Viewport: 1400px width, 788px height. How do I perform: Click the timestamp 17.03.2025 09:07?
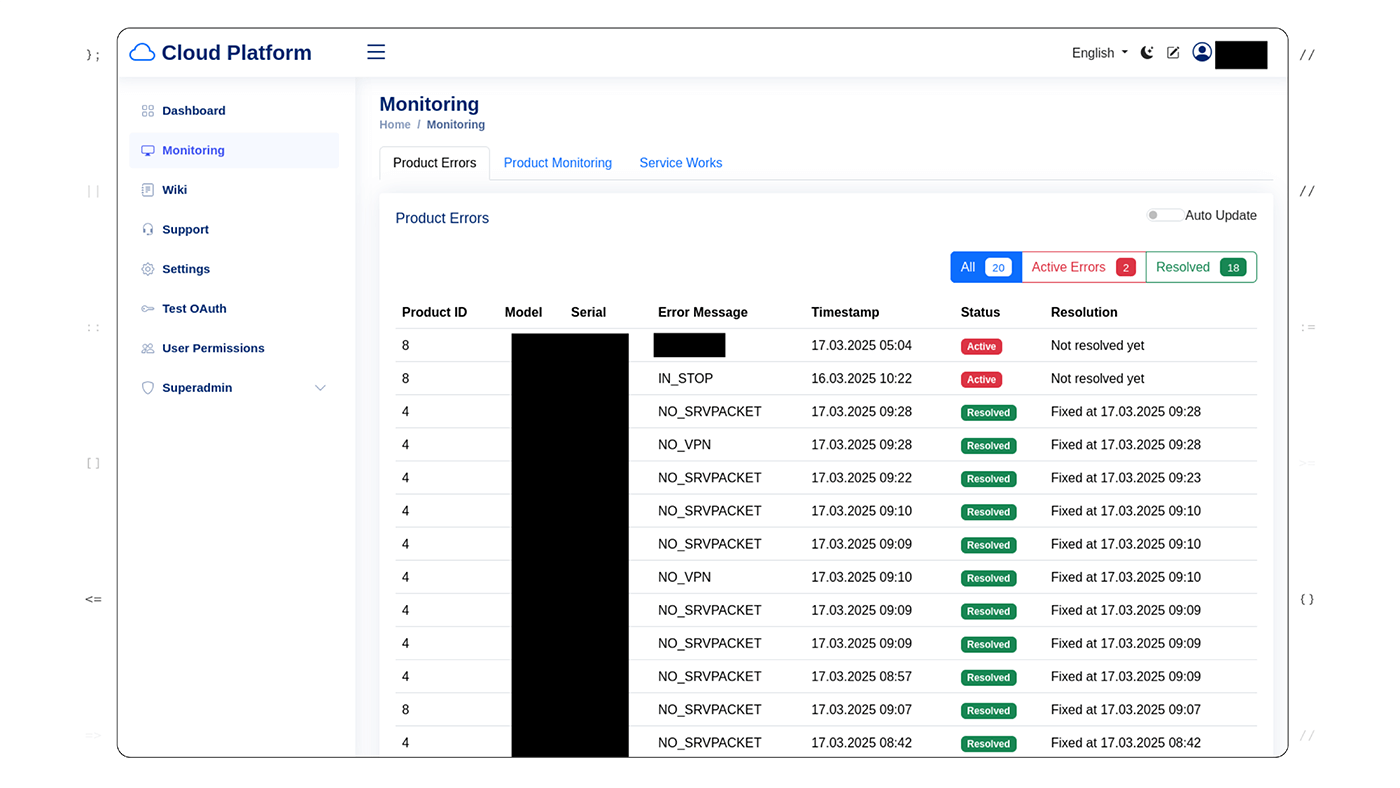click(861, 710)
